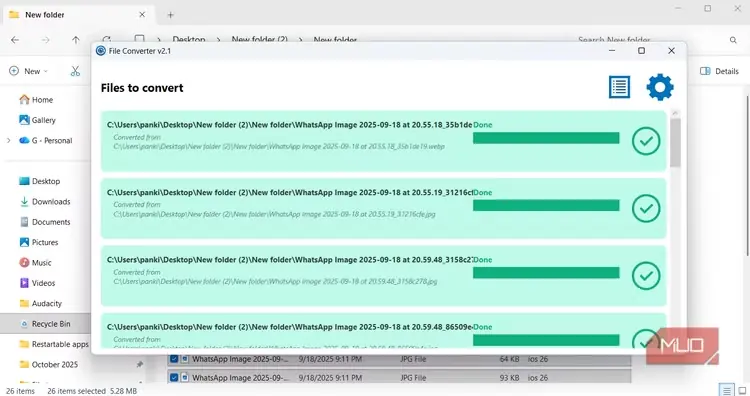Click the converter list vertical scrollbar thumb
Viewport: 750px width, 396px height.
pos(675,143)
